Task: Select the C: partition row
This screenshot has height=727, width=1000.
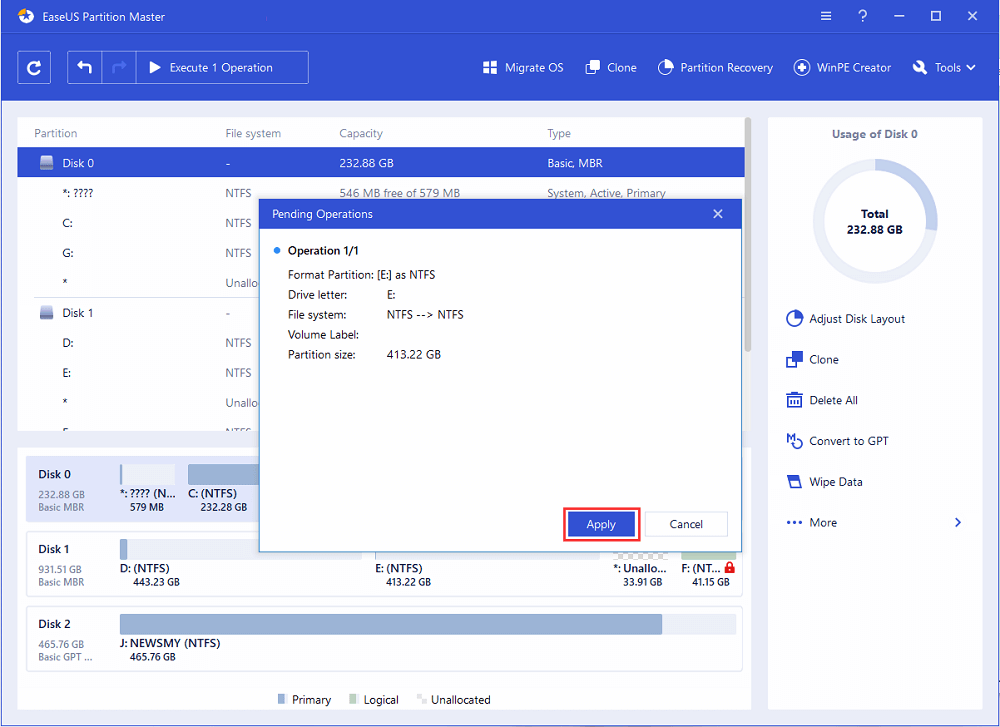Action: point(138,223)
